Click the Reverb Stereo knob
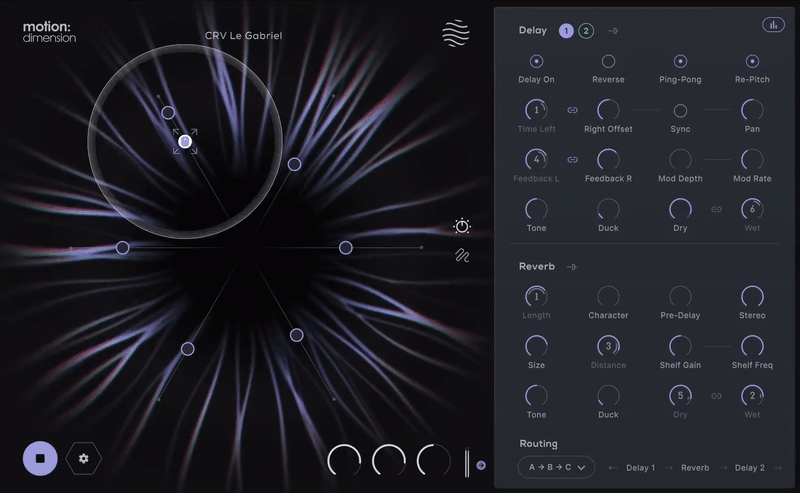This screenshot has width=800, height=493. point(752,297)
